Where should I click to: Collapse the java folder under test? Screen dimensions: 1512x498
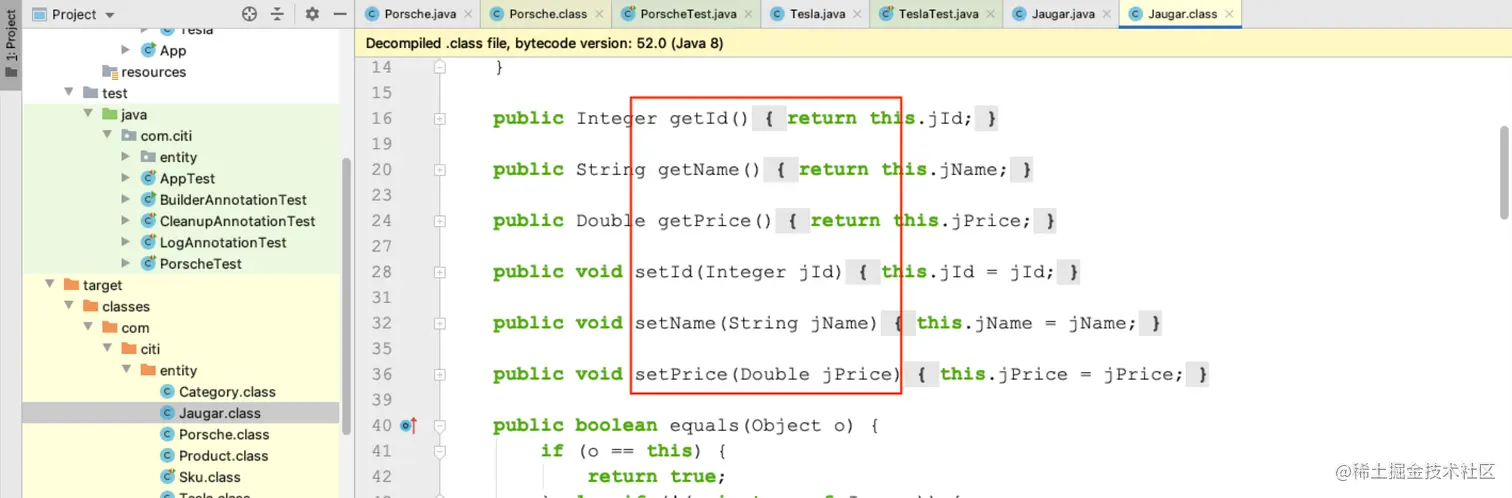pos(88,114)
